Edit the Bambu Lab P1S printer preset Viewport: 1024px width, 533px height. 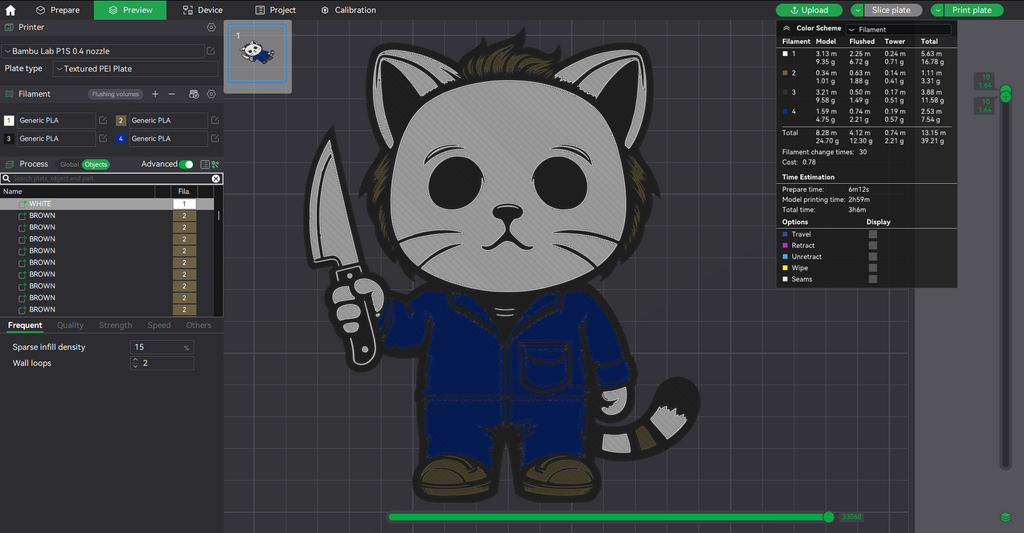(211, 51)
